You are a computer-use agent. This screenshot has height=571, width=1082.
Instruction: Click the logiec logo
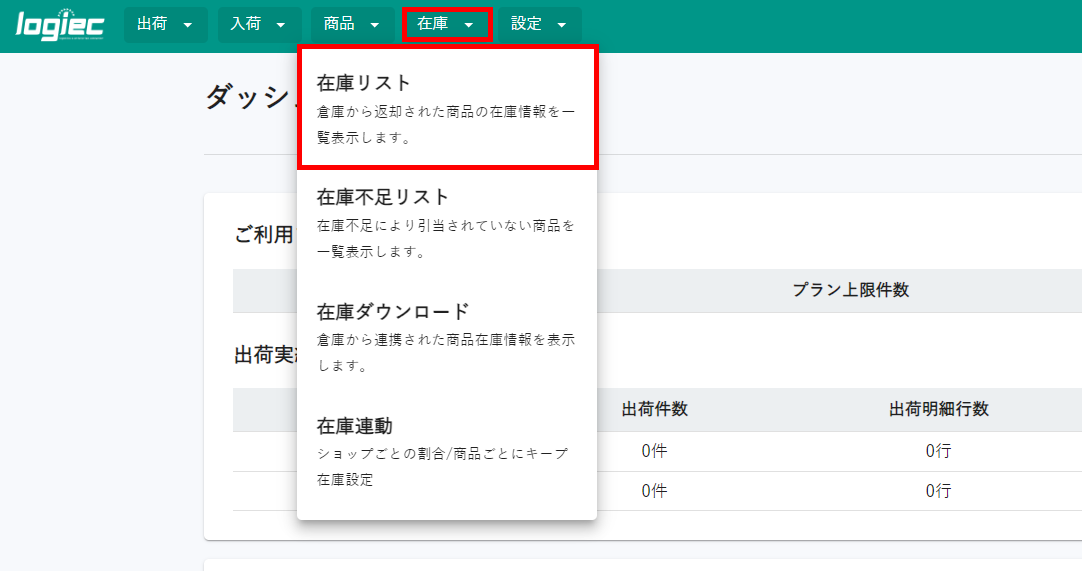[x=60, y=25]
